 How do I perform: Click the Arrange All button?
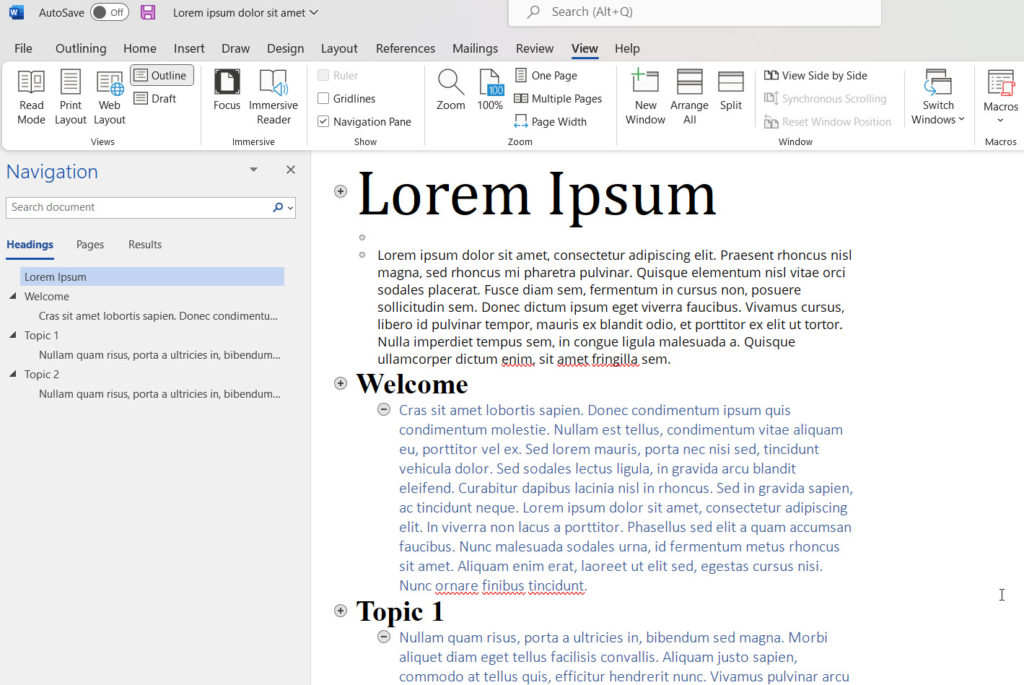(x=689, y=95)
